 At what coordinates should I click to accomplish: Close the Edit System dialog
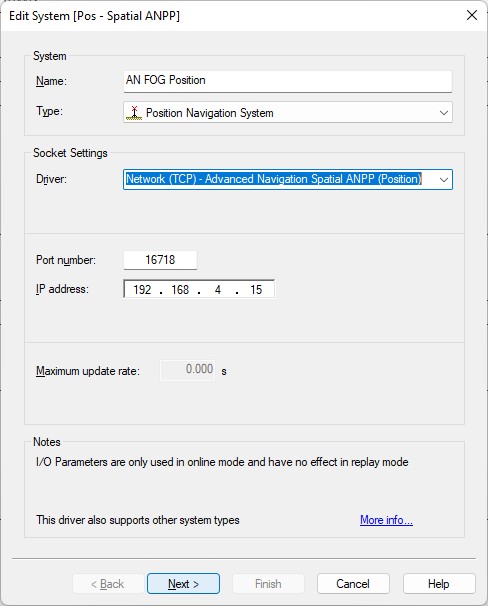(472, 15)
